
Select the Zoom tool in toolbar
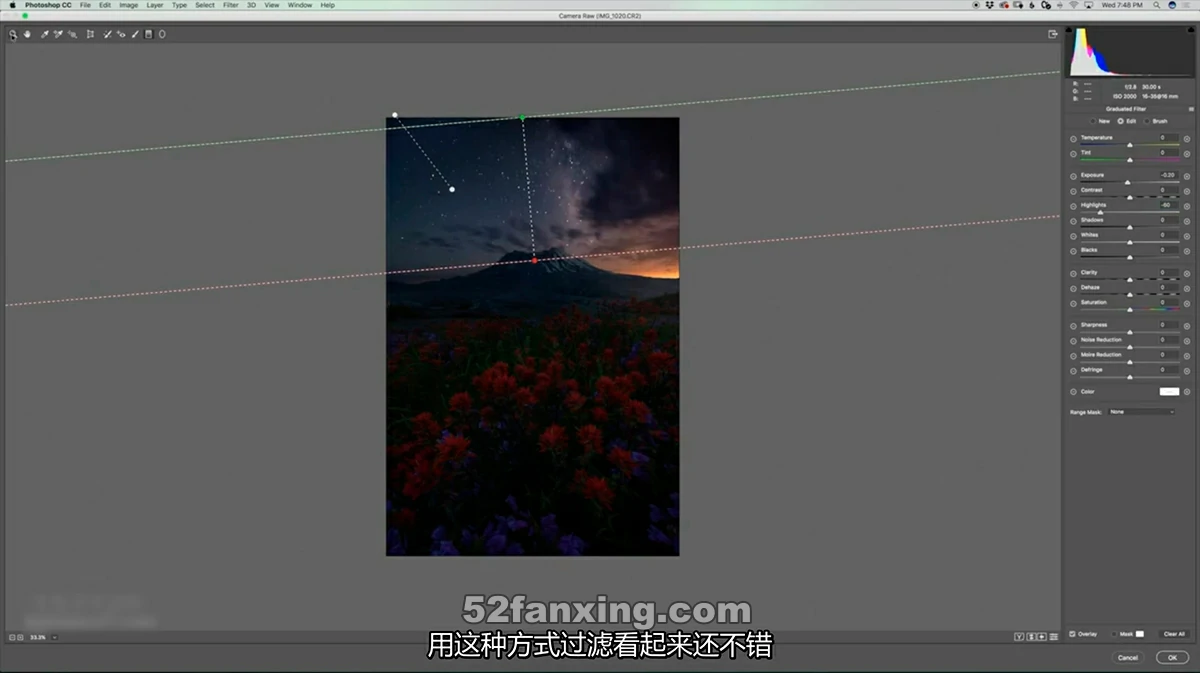click(x=13, y=34)
